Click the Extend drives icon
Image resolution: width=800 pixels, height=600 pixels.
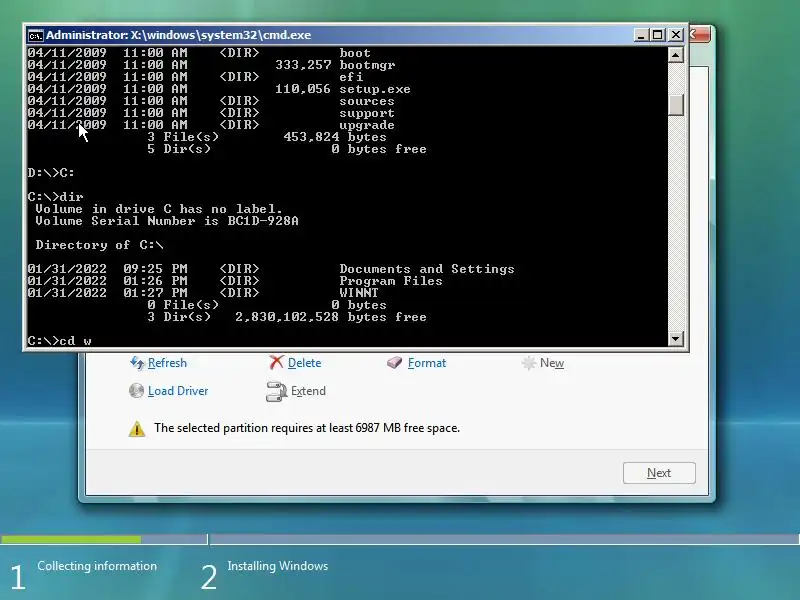277,391
